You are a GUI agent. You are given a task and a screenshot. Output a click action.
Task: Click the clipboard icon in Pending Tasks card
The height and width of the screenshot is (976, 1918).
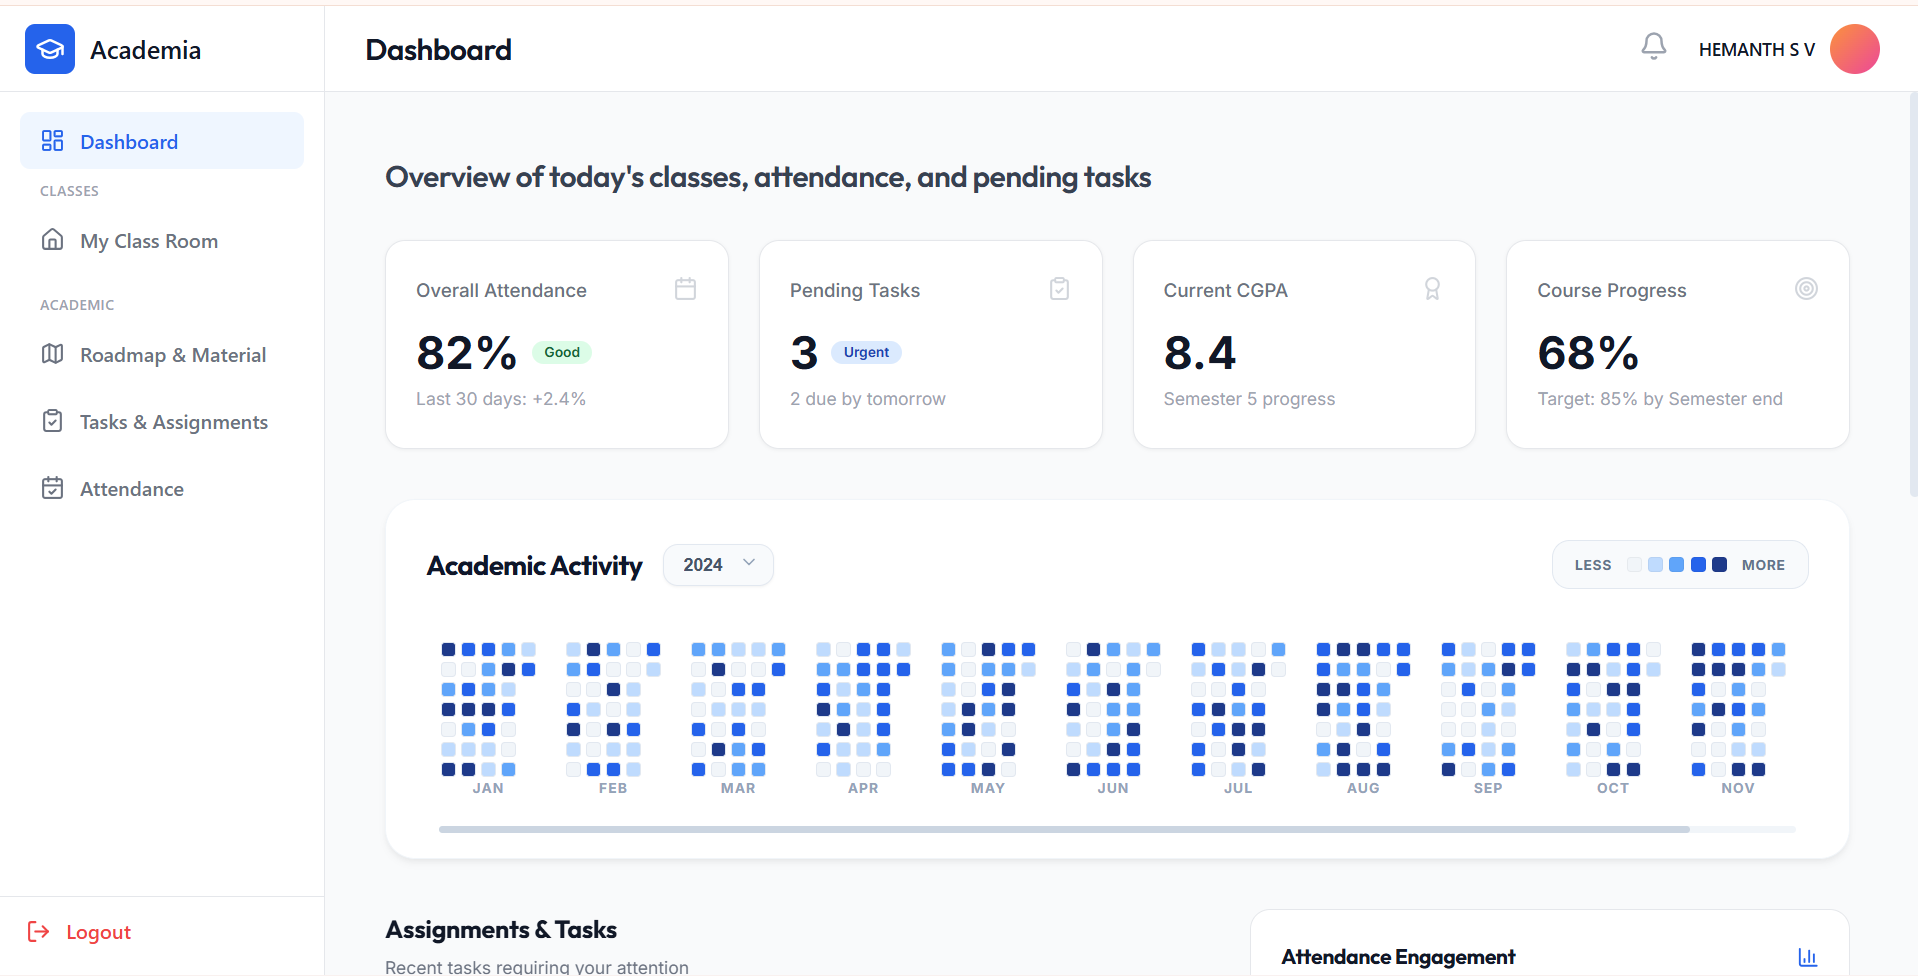[1059, 289]
